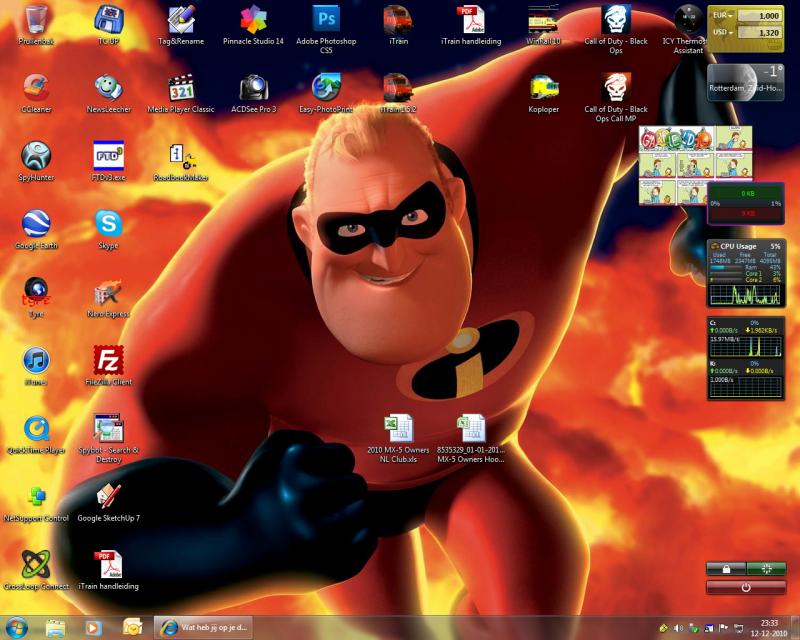Open Roadbookmaker
Screen dimensions: 800x640
pyautogui.click(x=181, y=161)
